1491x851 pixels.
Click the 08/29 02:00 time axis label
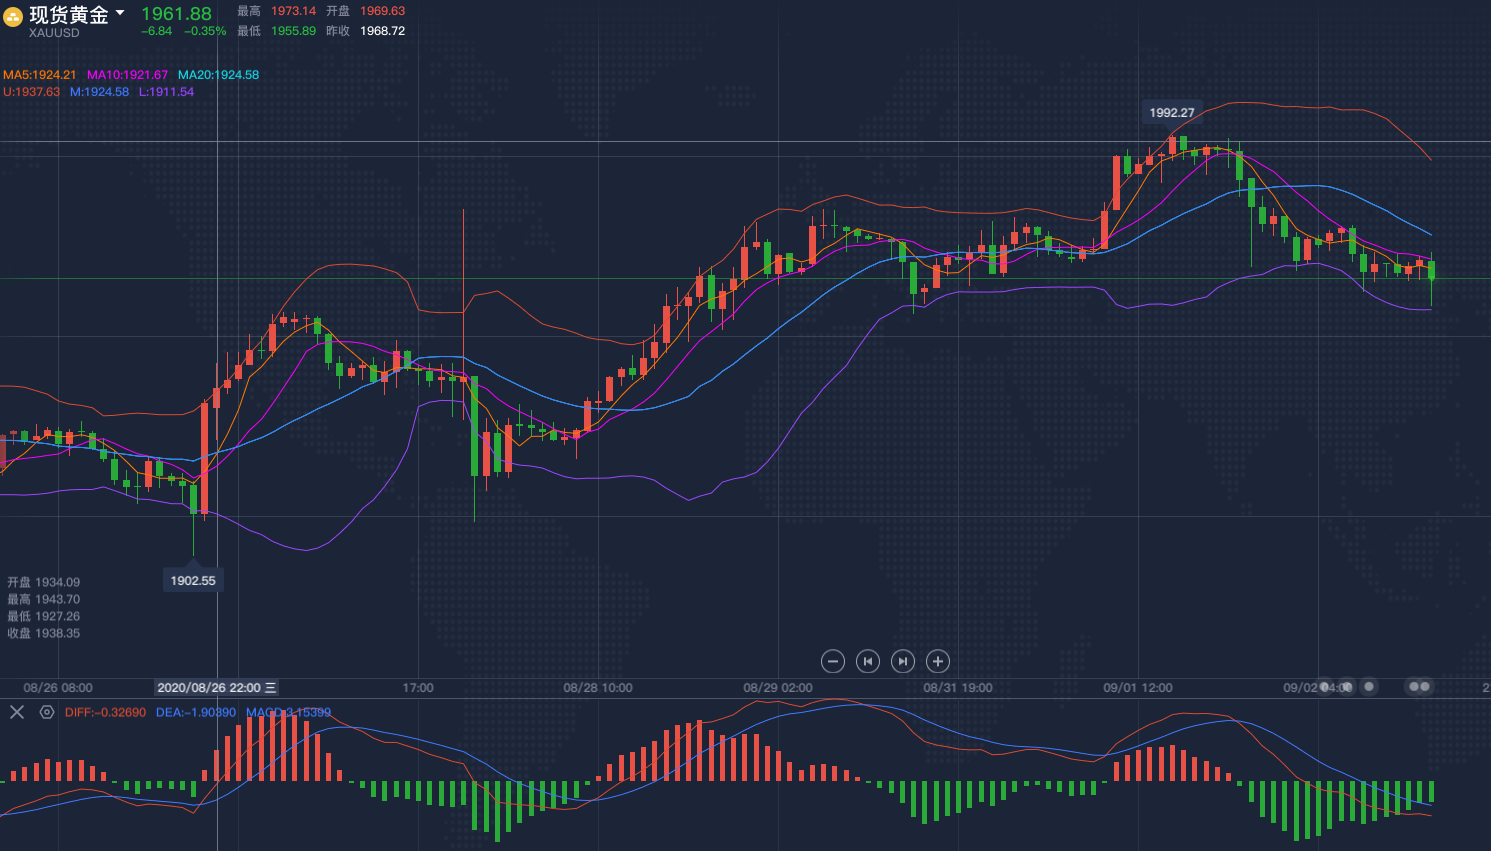point(778,688)
